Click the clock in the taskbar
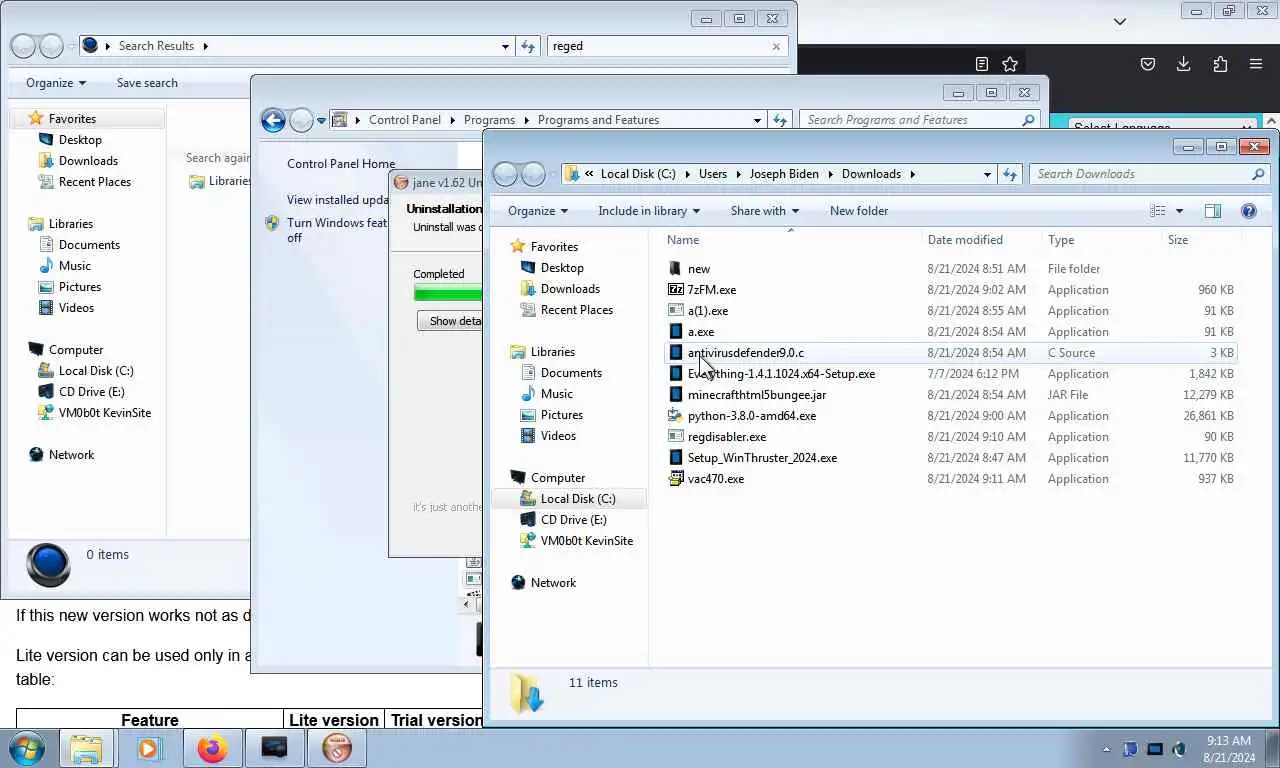The width and height of the screenshot is (1280, 768). (x=1229, y=749)
